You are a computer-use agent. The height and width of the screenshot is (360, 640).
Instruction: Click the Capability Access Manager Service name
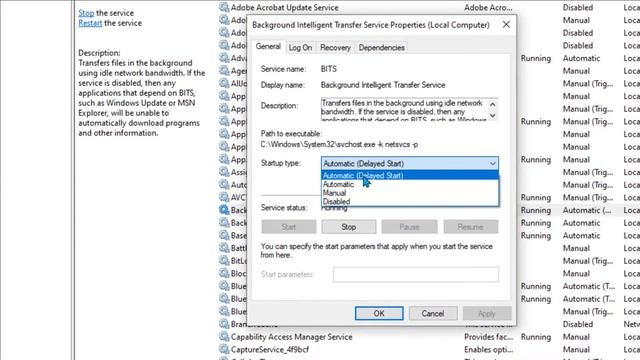pyautogui.click(x=291, y=337)
